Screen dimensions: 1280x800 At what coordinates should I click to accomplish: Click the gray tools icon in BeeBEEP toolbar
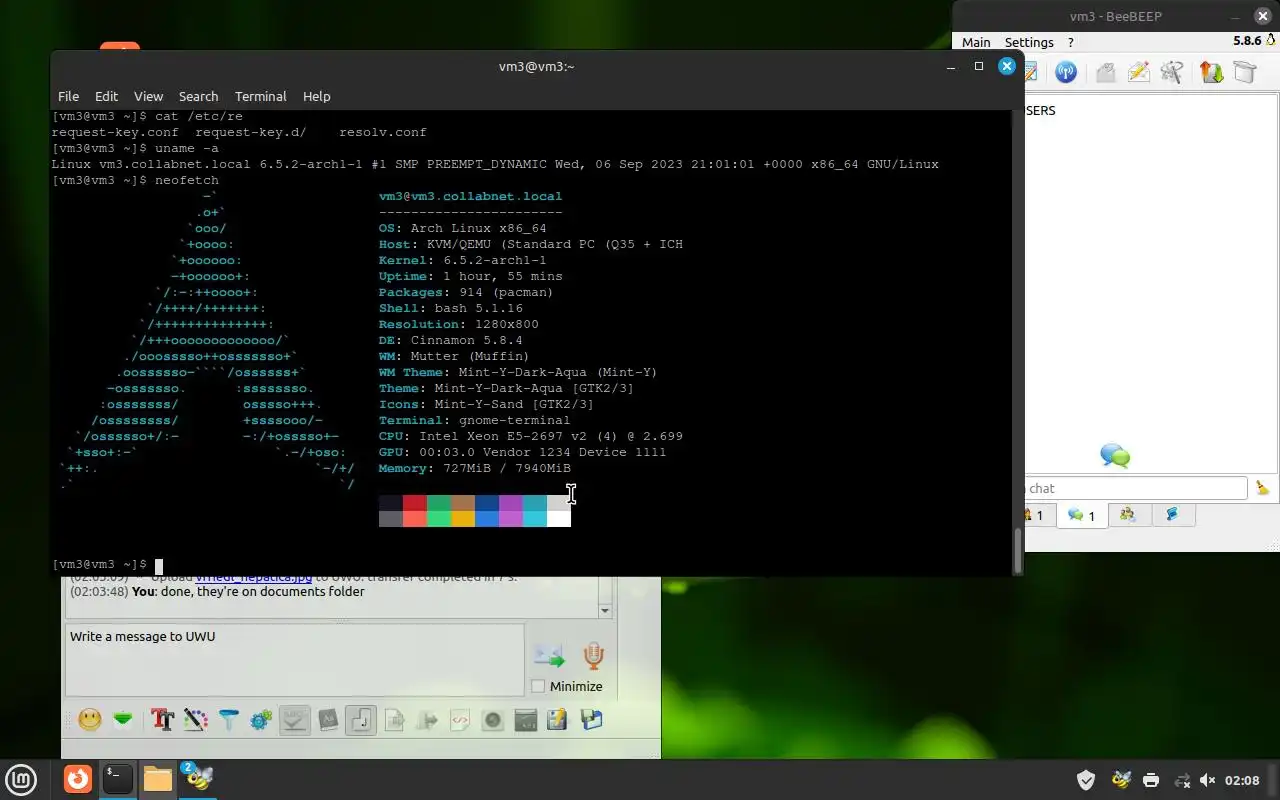click(1172, 72)
